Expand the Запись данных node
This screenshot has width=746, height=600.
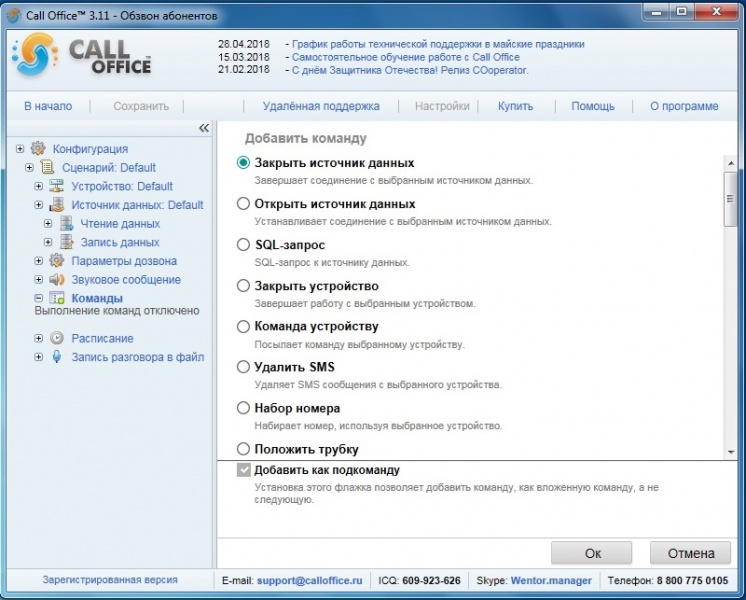coord(48,242)
